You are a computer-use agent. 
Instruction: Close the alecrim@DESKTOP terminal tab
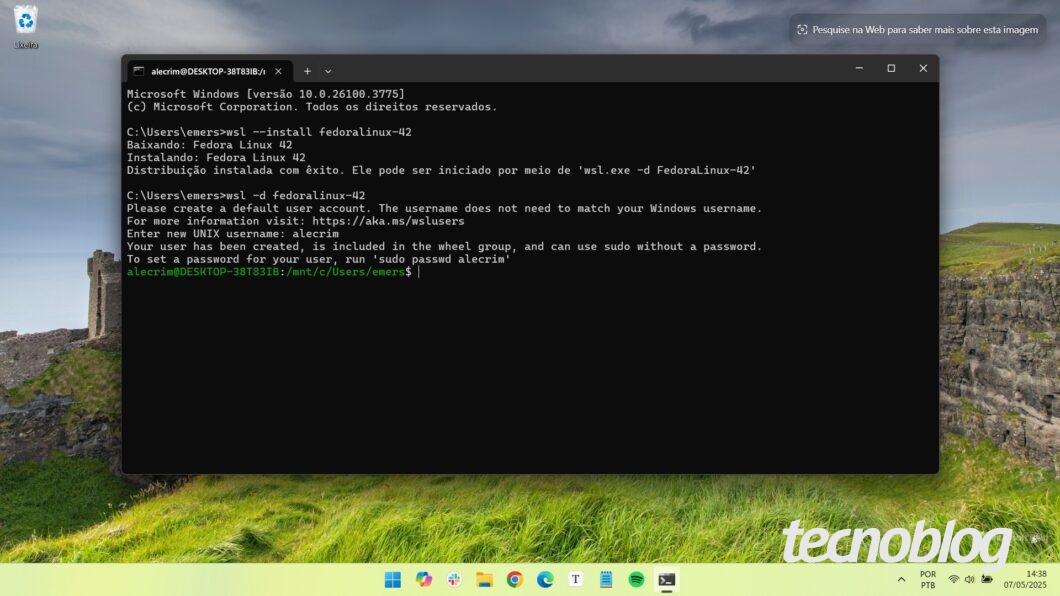point(279,71)
